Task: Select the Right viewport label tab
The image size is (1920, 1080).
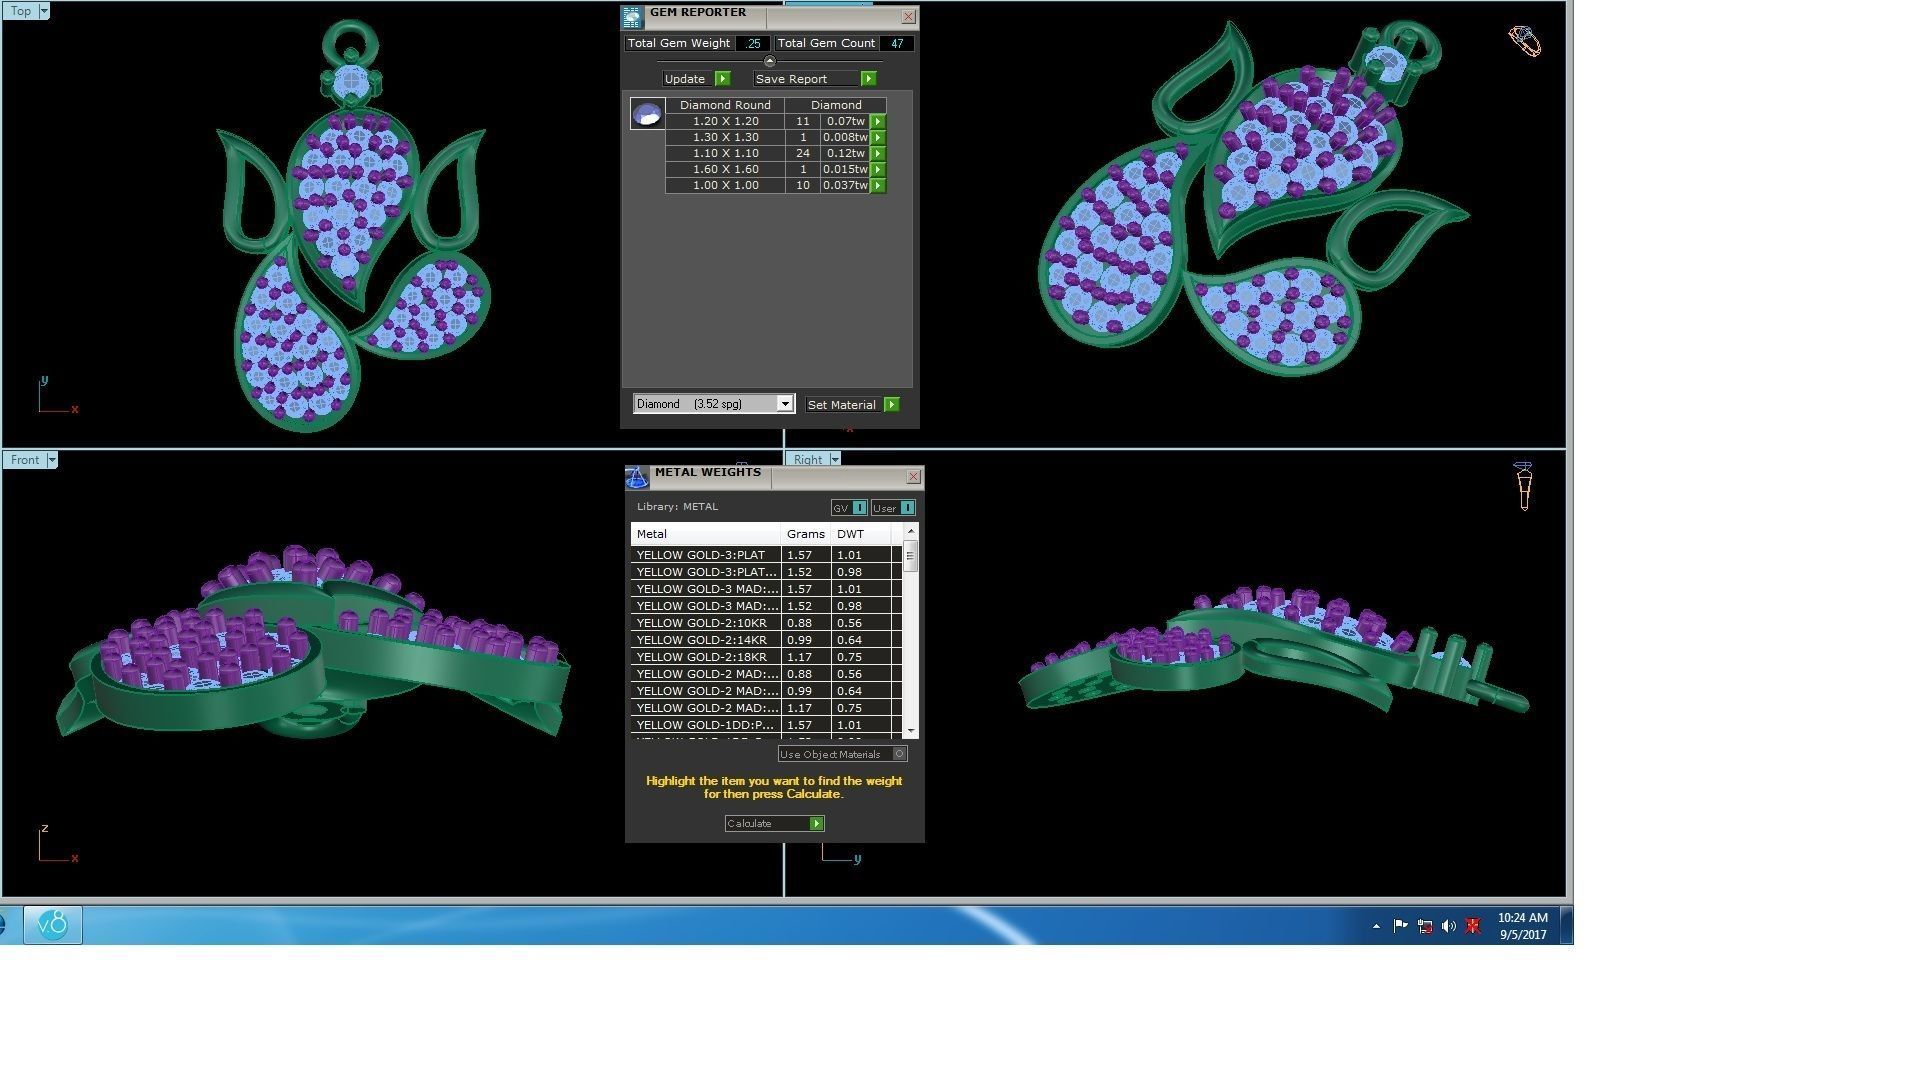Action: (807, 460)
